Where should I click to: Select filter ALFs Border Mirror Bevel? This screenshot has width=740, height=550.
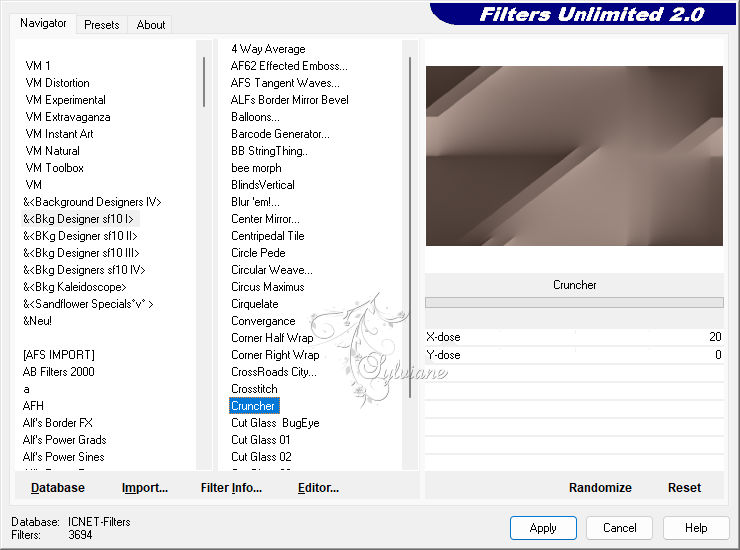coord(290,100)
